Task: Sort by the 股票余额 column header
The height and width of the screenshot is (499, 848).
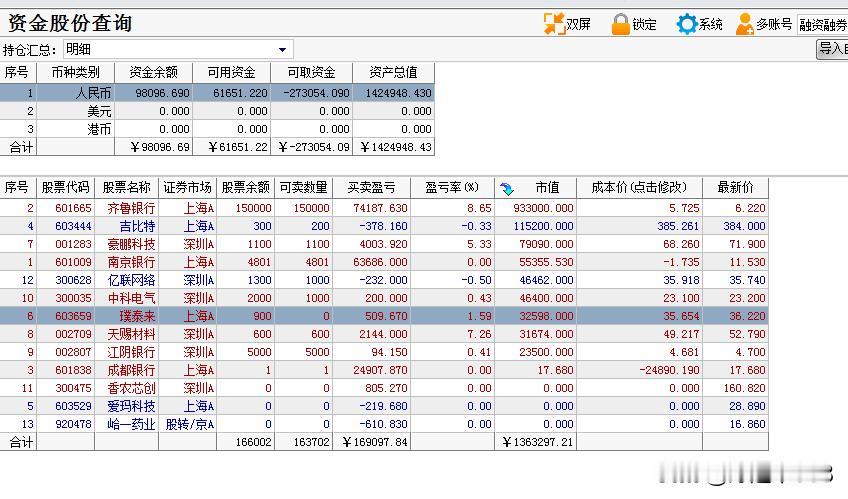Action: click(x=246, y=188)
